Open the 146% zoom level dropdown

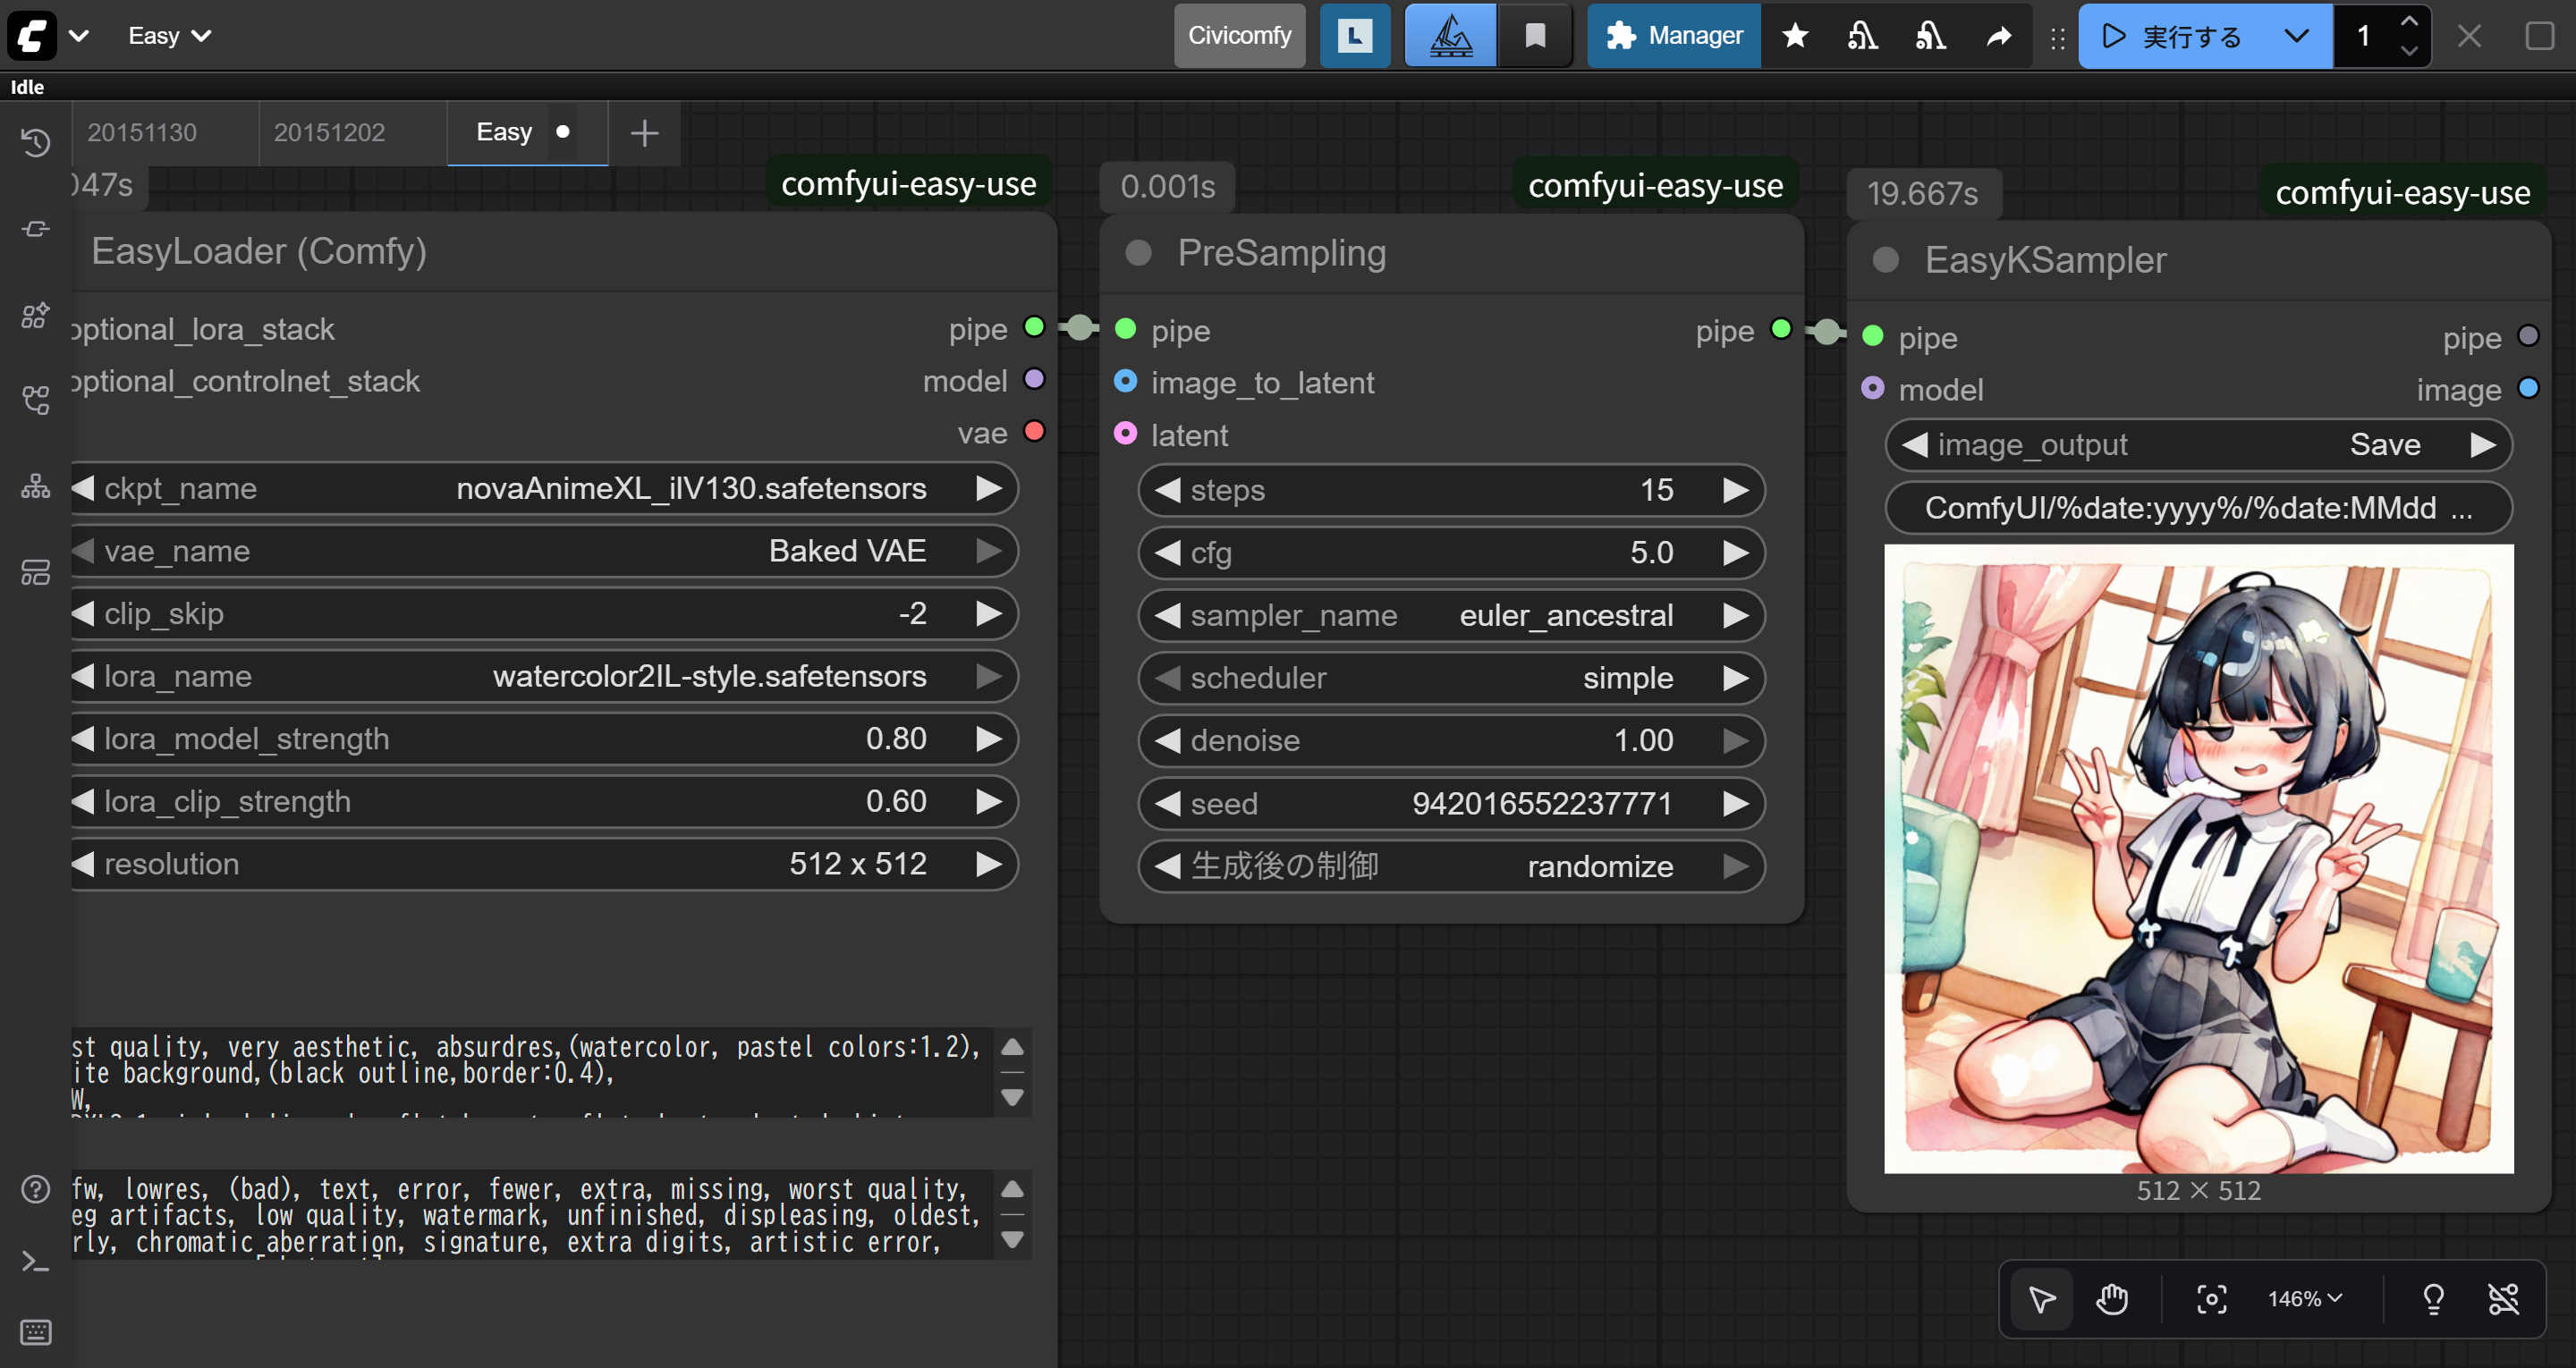click(x=2304, y=1299)
